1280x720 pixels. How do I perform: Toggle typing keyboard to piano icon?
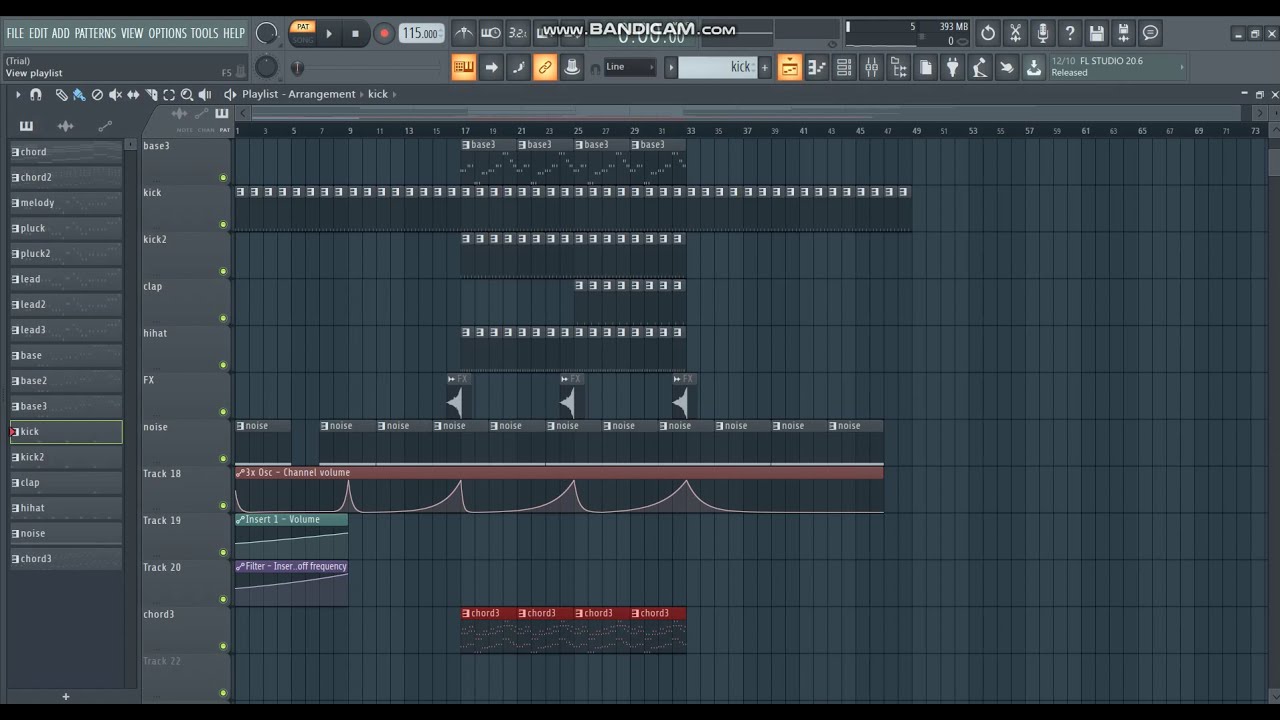tap(463, 67)
